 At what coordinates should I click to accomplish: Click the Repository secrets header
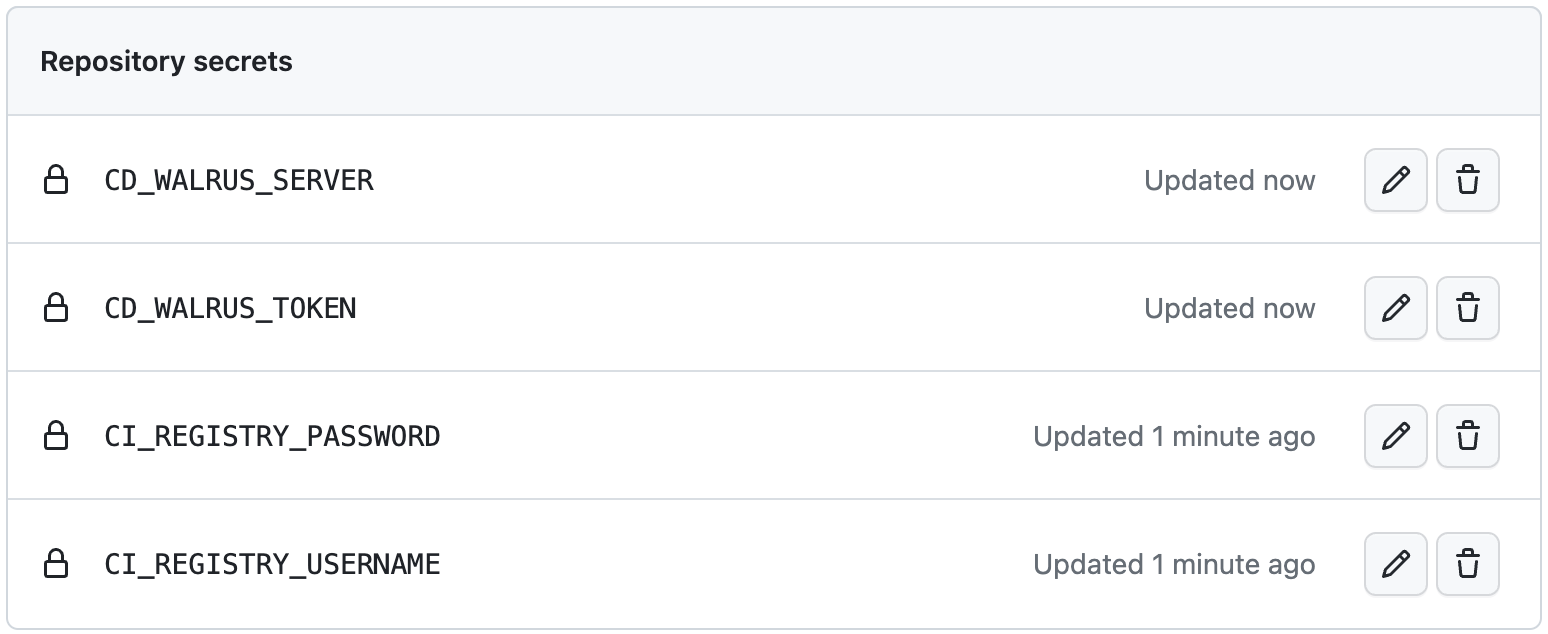166,61
